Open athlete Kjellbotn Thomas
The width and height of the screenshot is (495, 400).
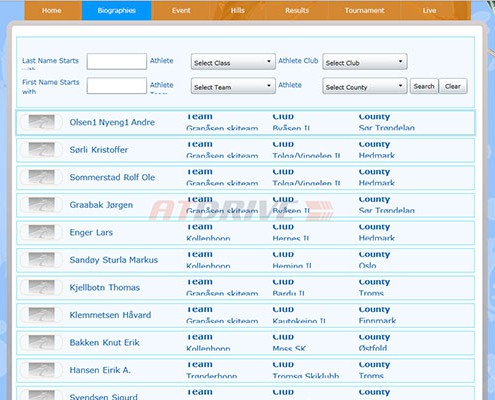point(104,288)
